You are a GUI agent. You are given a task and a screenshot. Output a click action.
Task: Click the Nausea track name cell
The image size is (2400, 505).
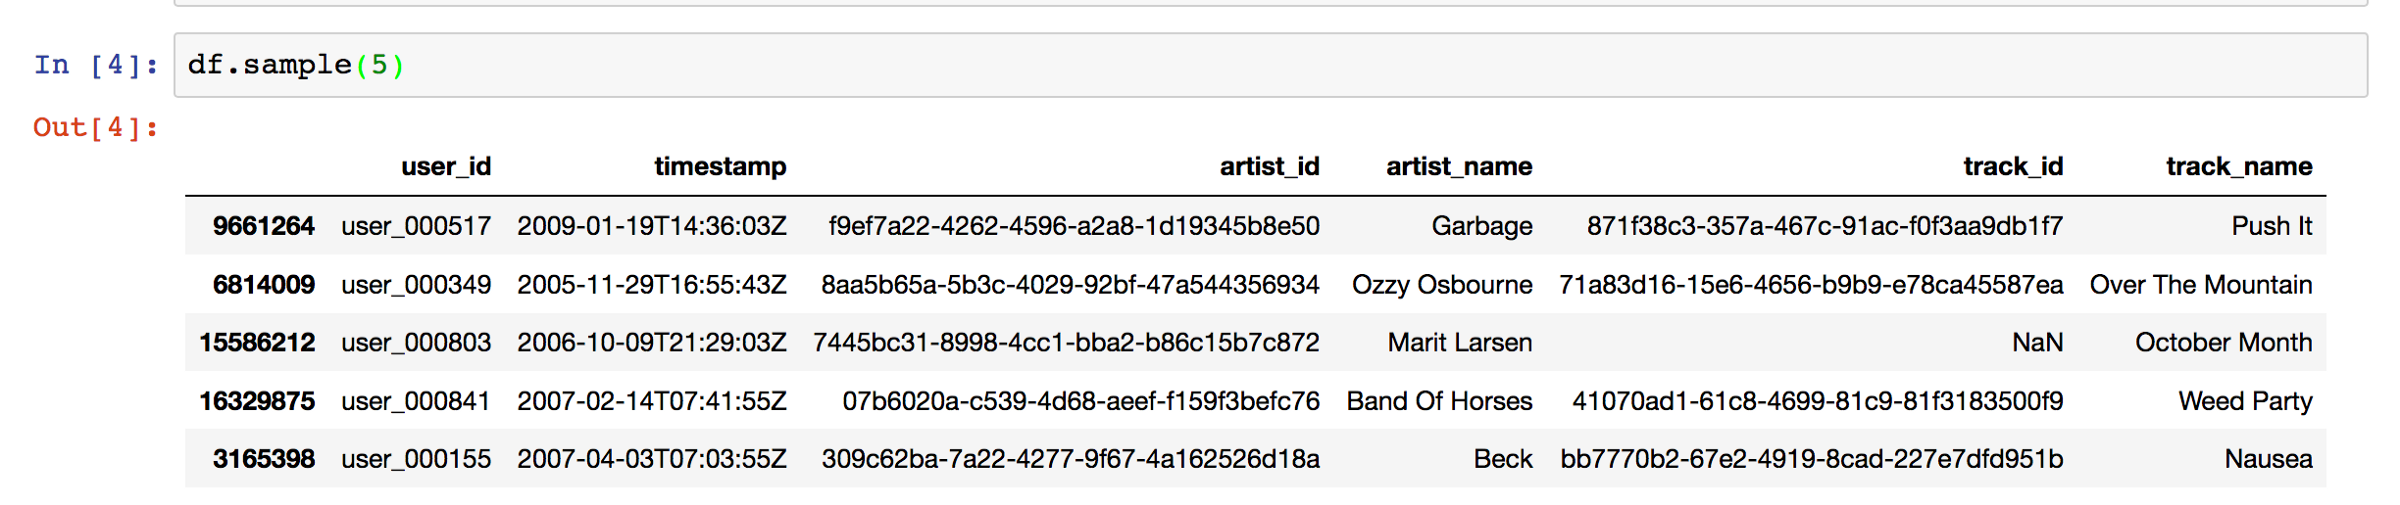2268,459
